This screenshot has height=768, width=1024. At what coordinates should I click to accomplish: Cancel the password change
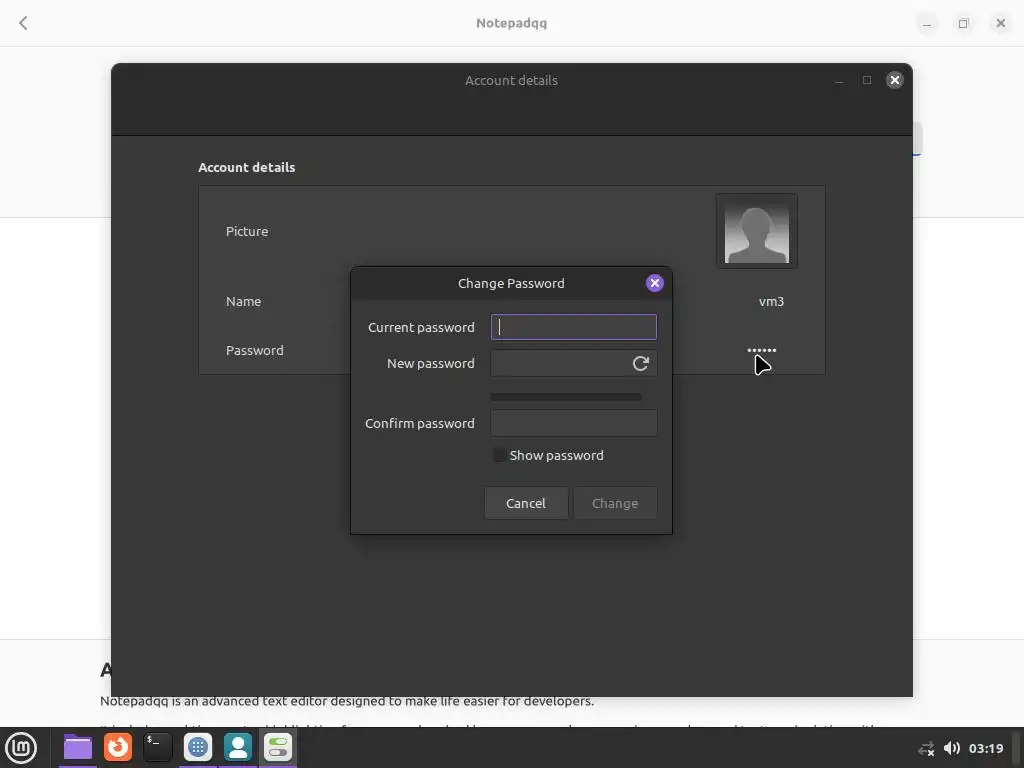(x=526, y=503)
